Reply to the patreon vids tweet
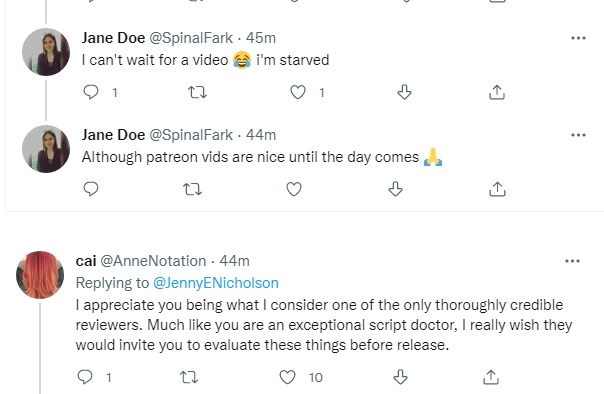The height and width of the screenshot is (394, 604). pos(91,189)
